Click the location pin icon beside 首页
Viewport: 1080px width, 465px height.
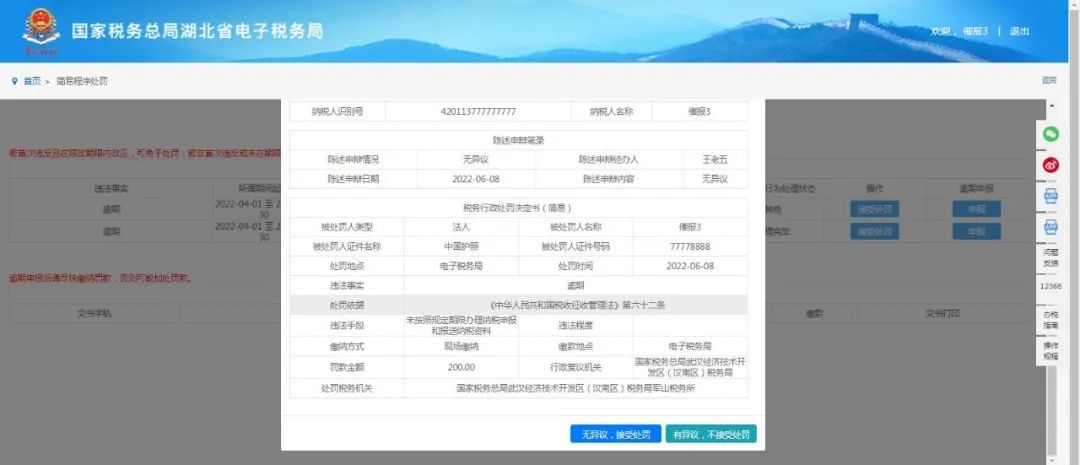[x=14, y=81]
